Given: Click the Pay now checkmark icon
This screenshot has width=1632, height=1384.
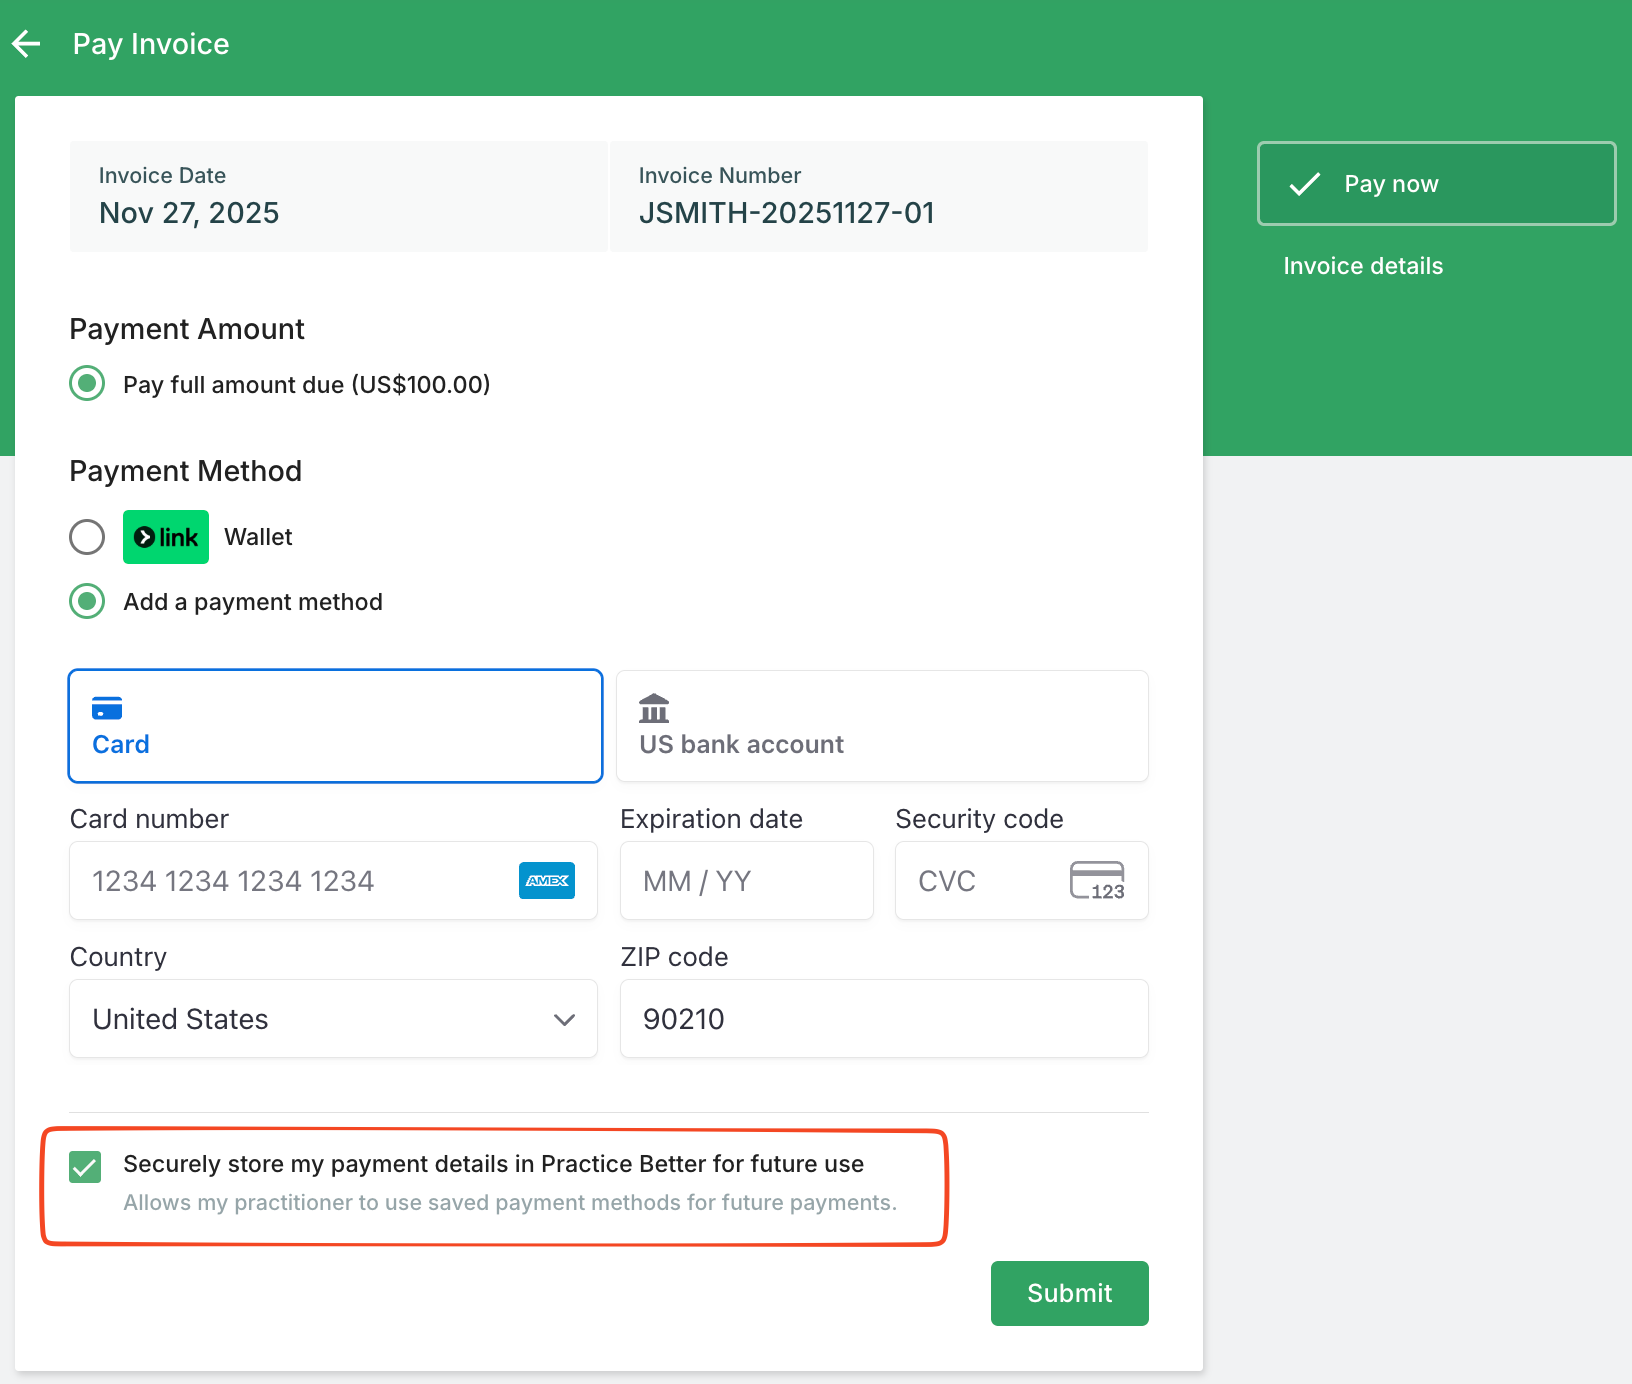Looking at the screenshot, I should pos(1305,184).
